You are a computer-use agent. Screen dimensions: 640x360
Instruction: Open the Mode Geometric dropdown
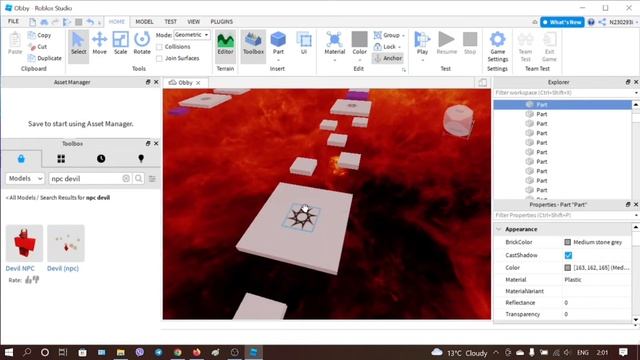tap(192, 35)
